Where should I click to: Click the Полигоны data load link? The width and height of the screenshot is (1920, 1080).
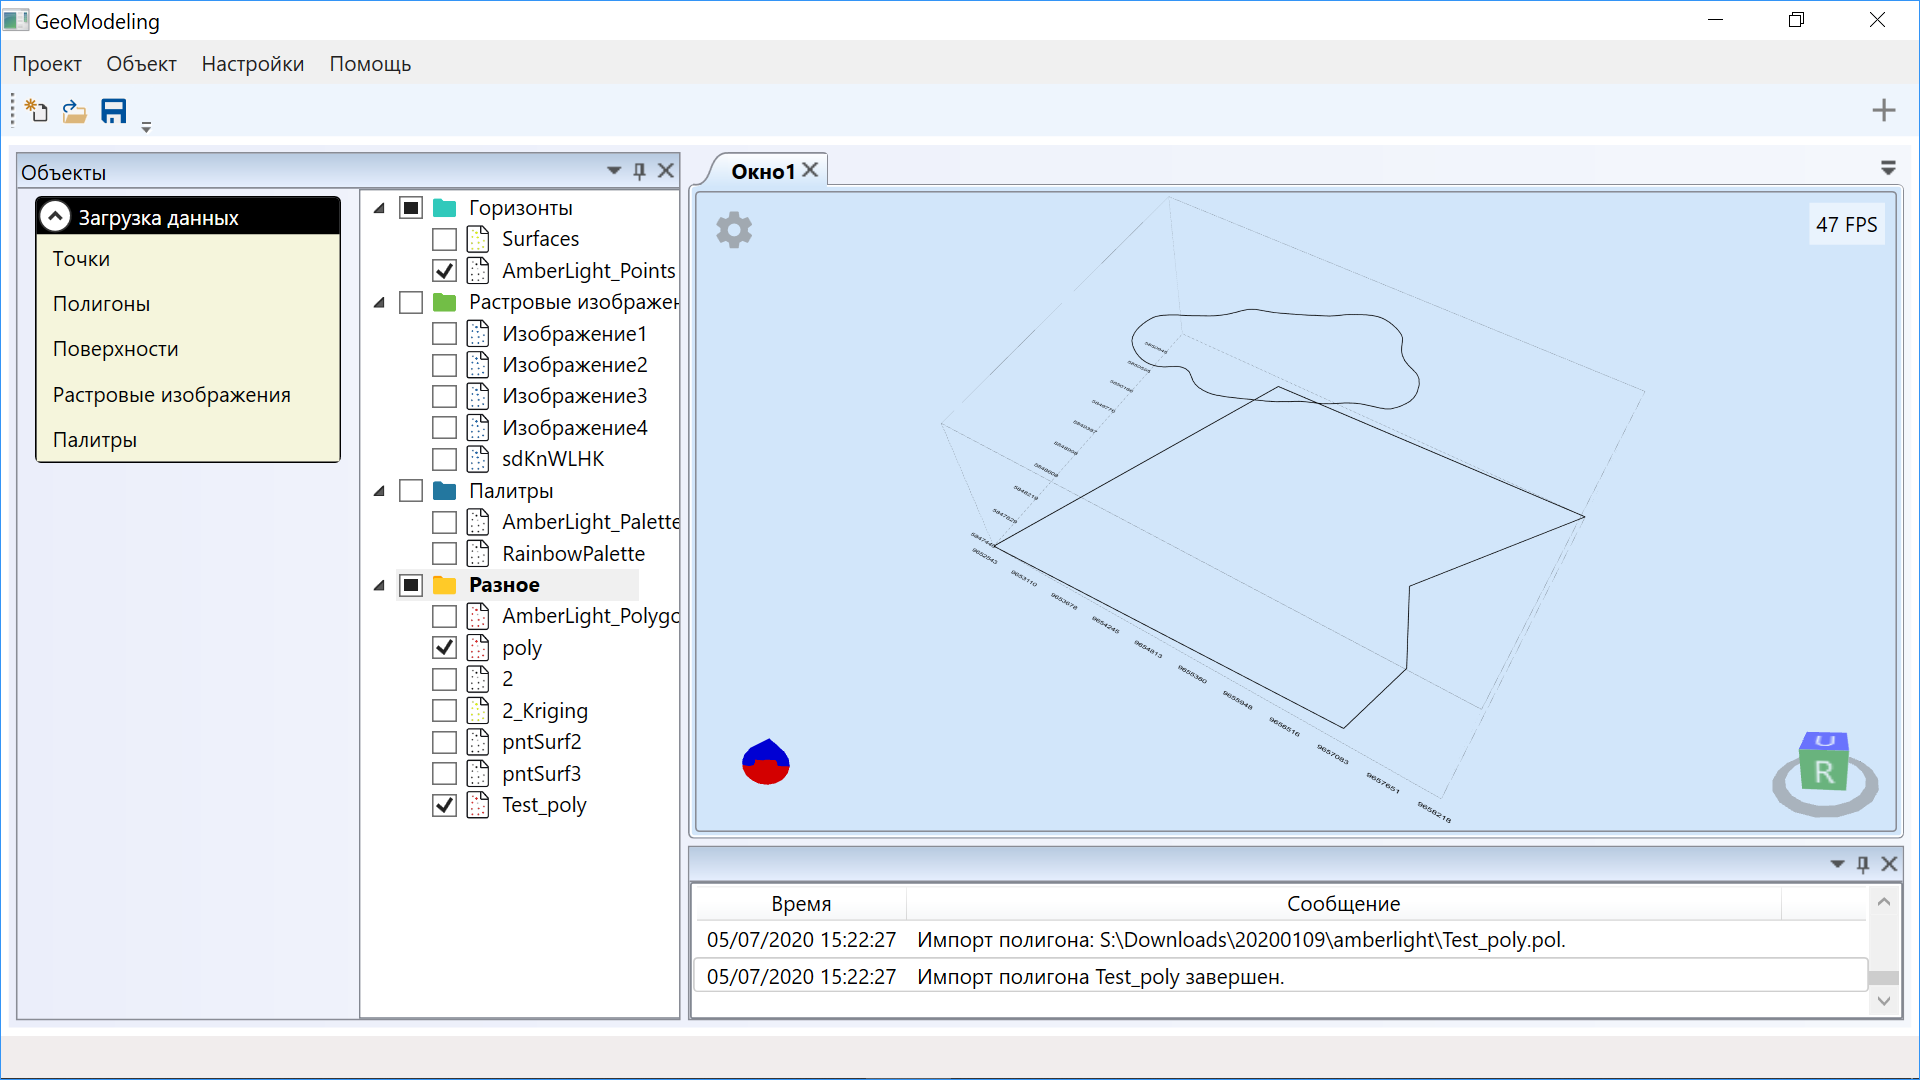pos(101,304)
